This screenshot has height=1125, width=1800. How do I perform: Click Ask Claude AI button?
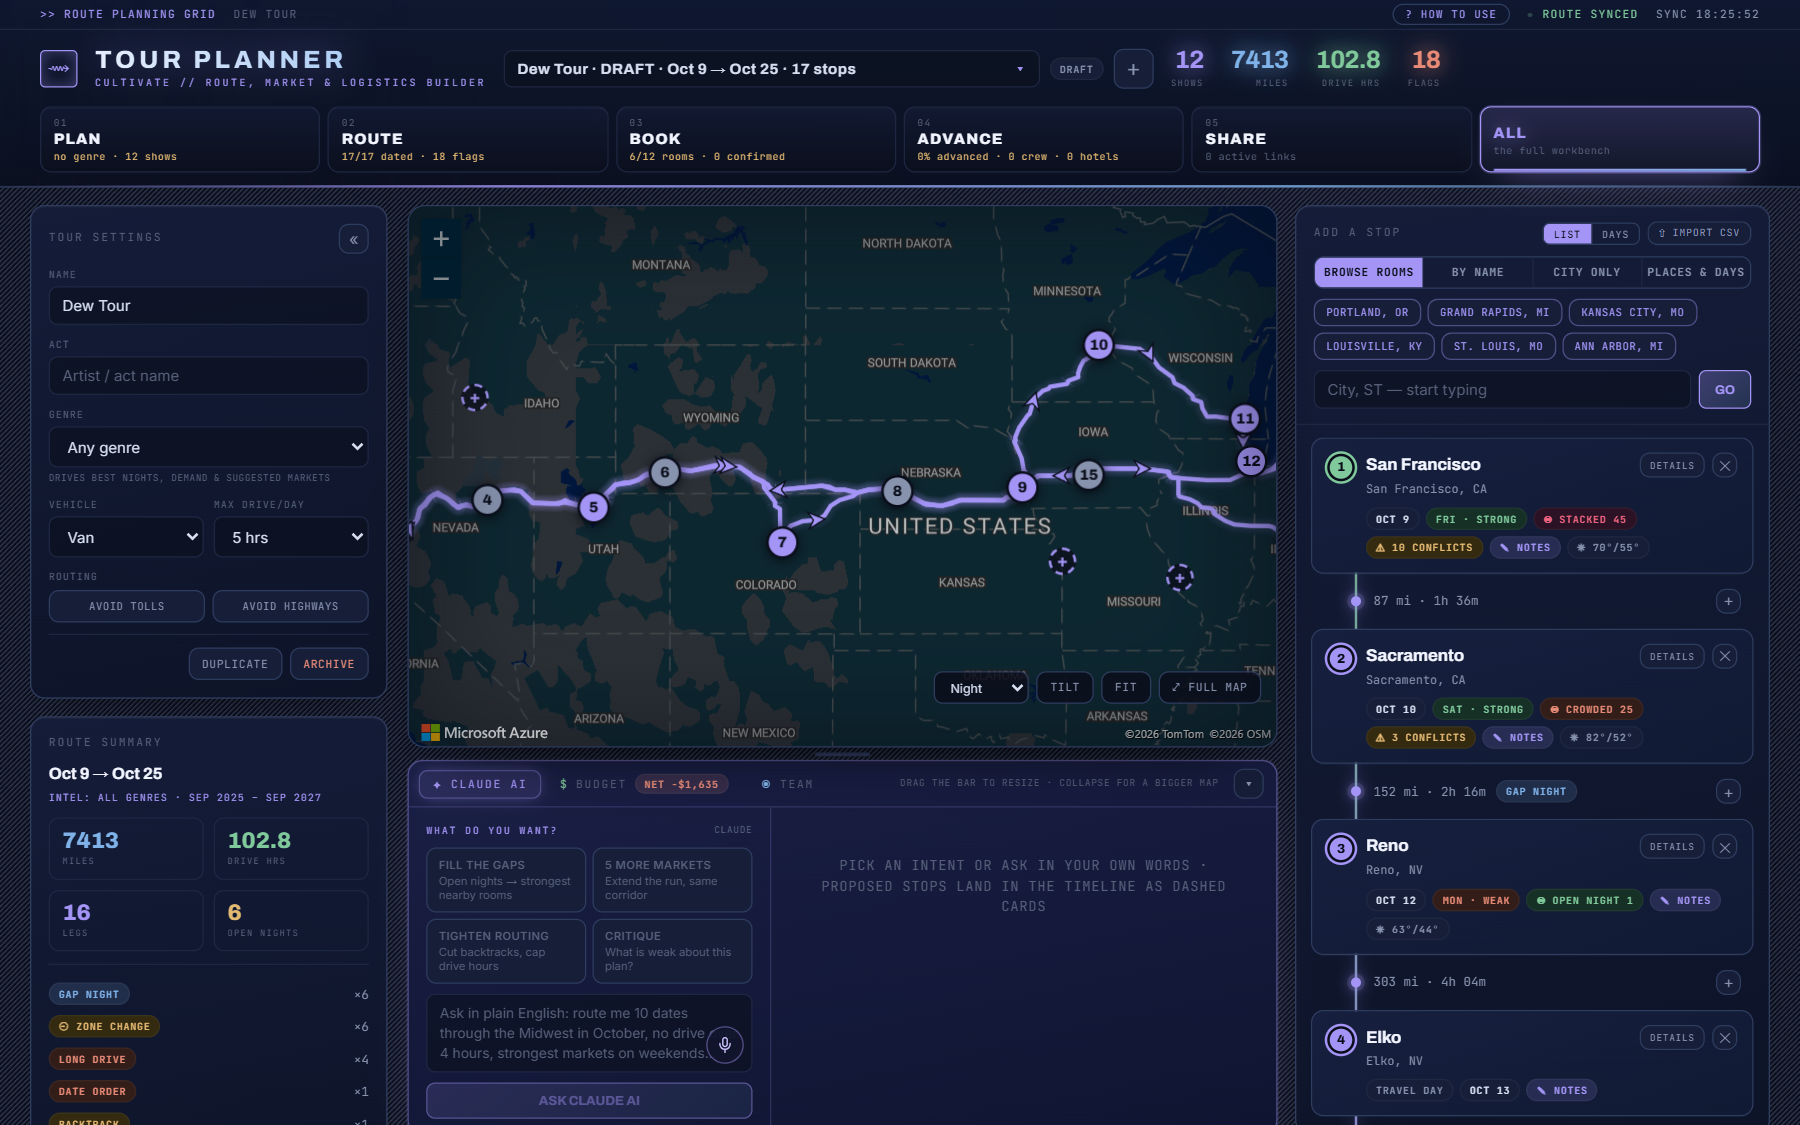coord(589,1100)
